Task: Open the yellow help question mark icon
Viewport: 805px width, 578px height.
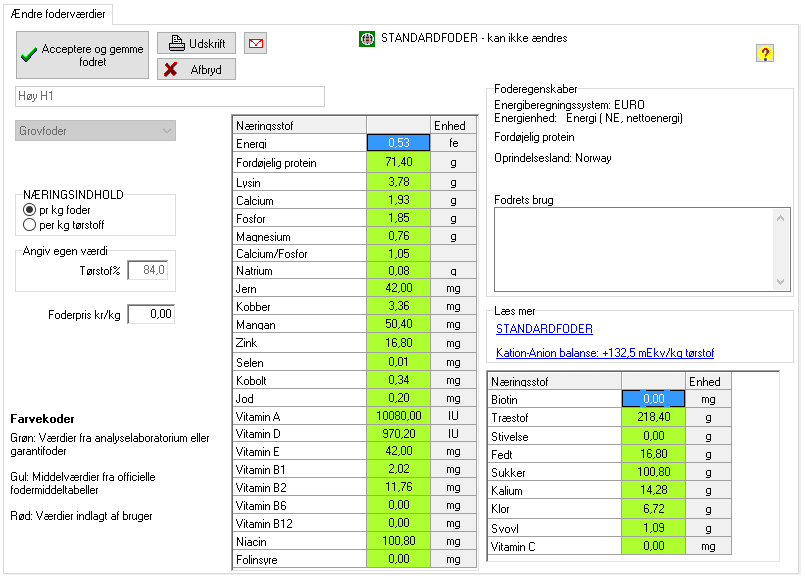Action: tap(765, 53)
